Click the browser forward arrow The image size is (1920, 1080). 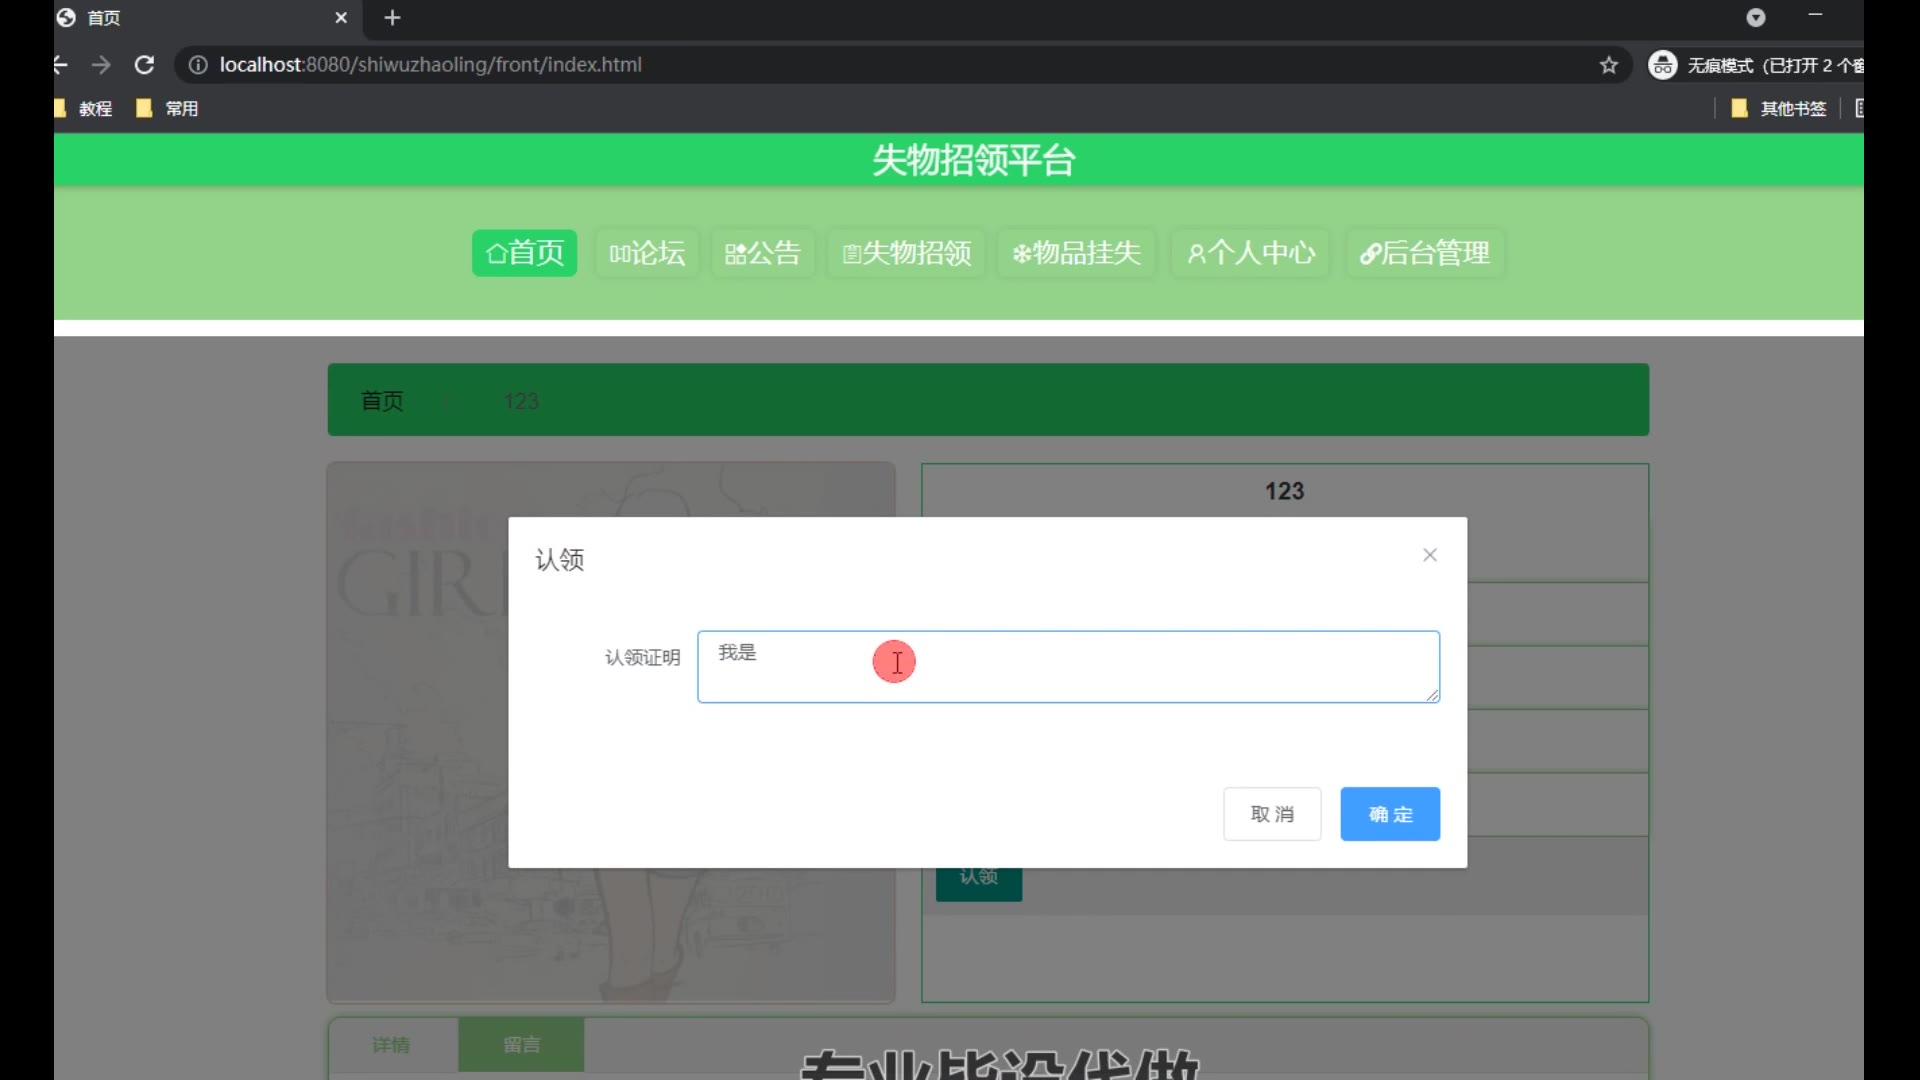click(x=101, y=65)
